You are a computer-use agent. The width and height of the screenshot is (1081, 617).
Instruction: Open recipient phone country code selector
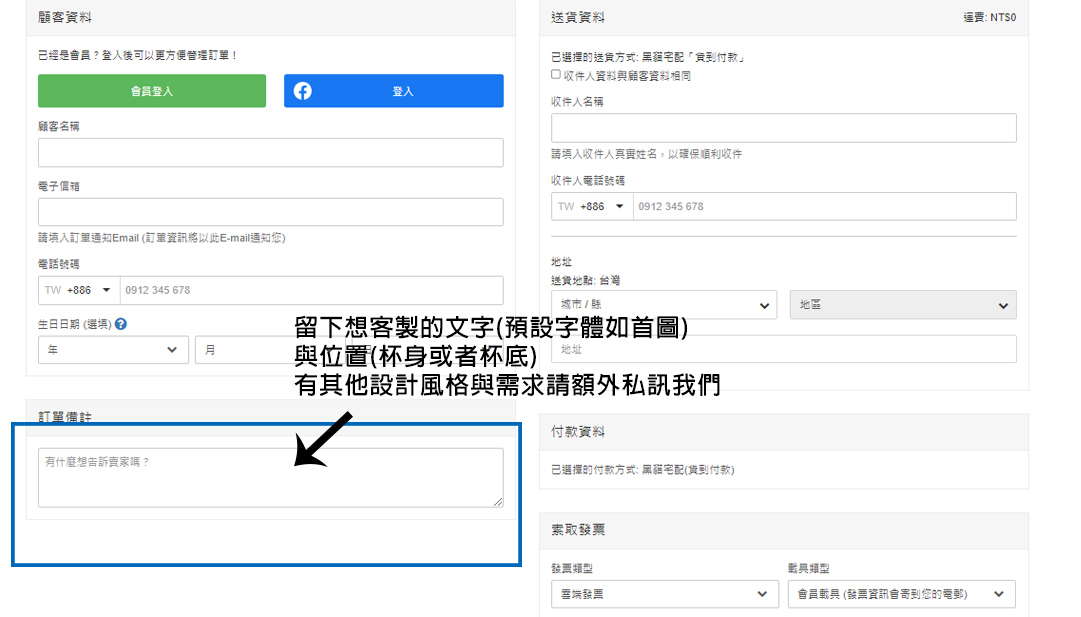coord(591,206)
